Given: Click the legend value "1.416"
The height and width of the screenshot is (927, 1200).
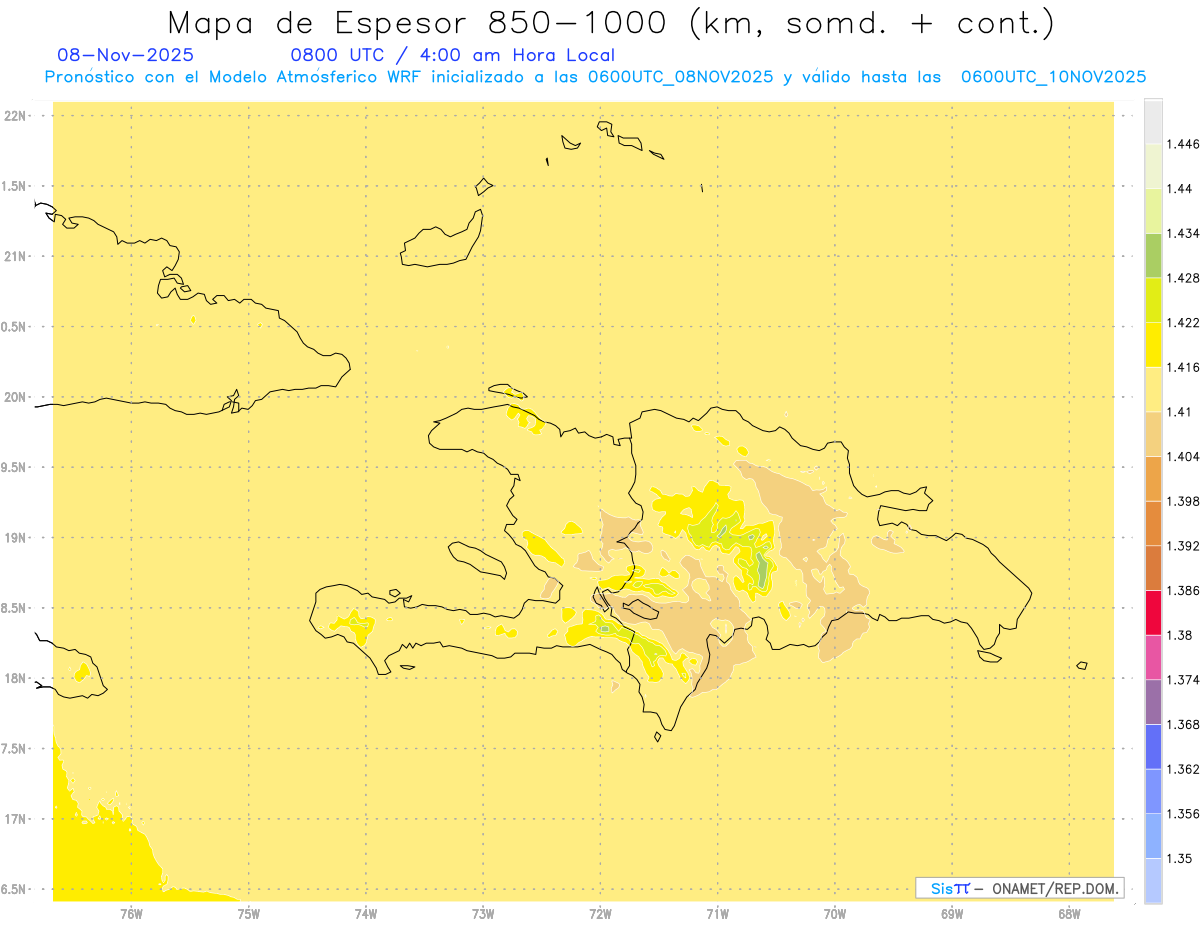Looking at the screenshot, I should (x=1184, y=367).
